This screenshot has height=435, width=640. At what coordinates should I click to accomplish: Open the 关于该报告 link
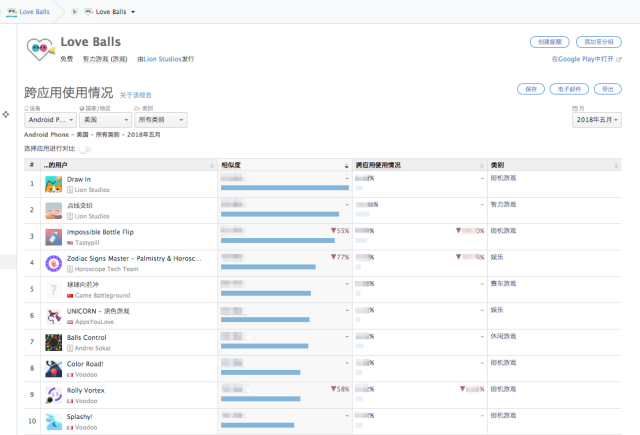click(136, 95)
